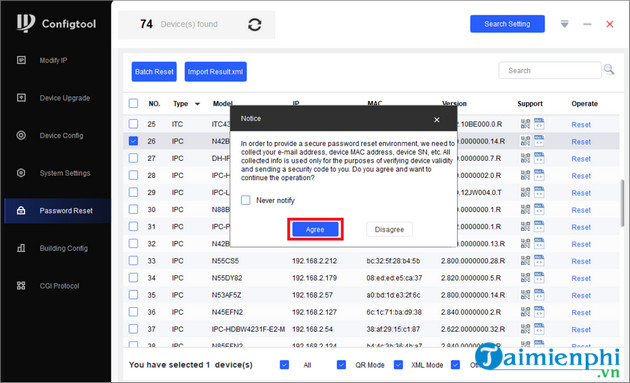Click XML support icon in row 36
The image size is (630, 383).
pos(539,312)
